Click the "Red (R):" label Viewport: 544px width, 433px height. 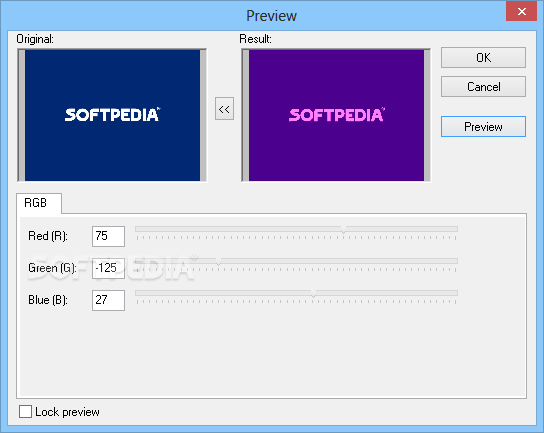[48, 236]
